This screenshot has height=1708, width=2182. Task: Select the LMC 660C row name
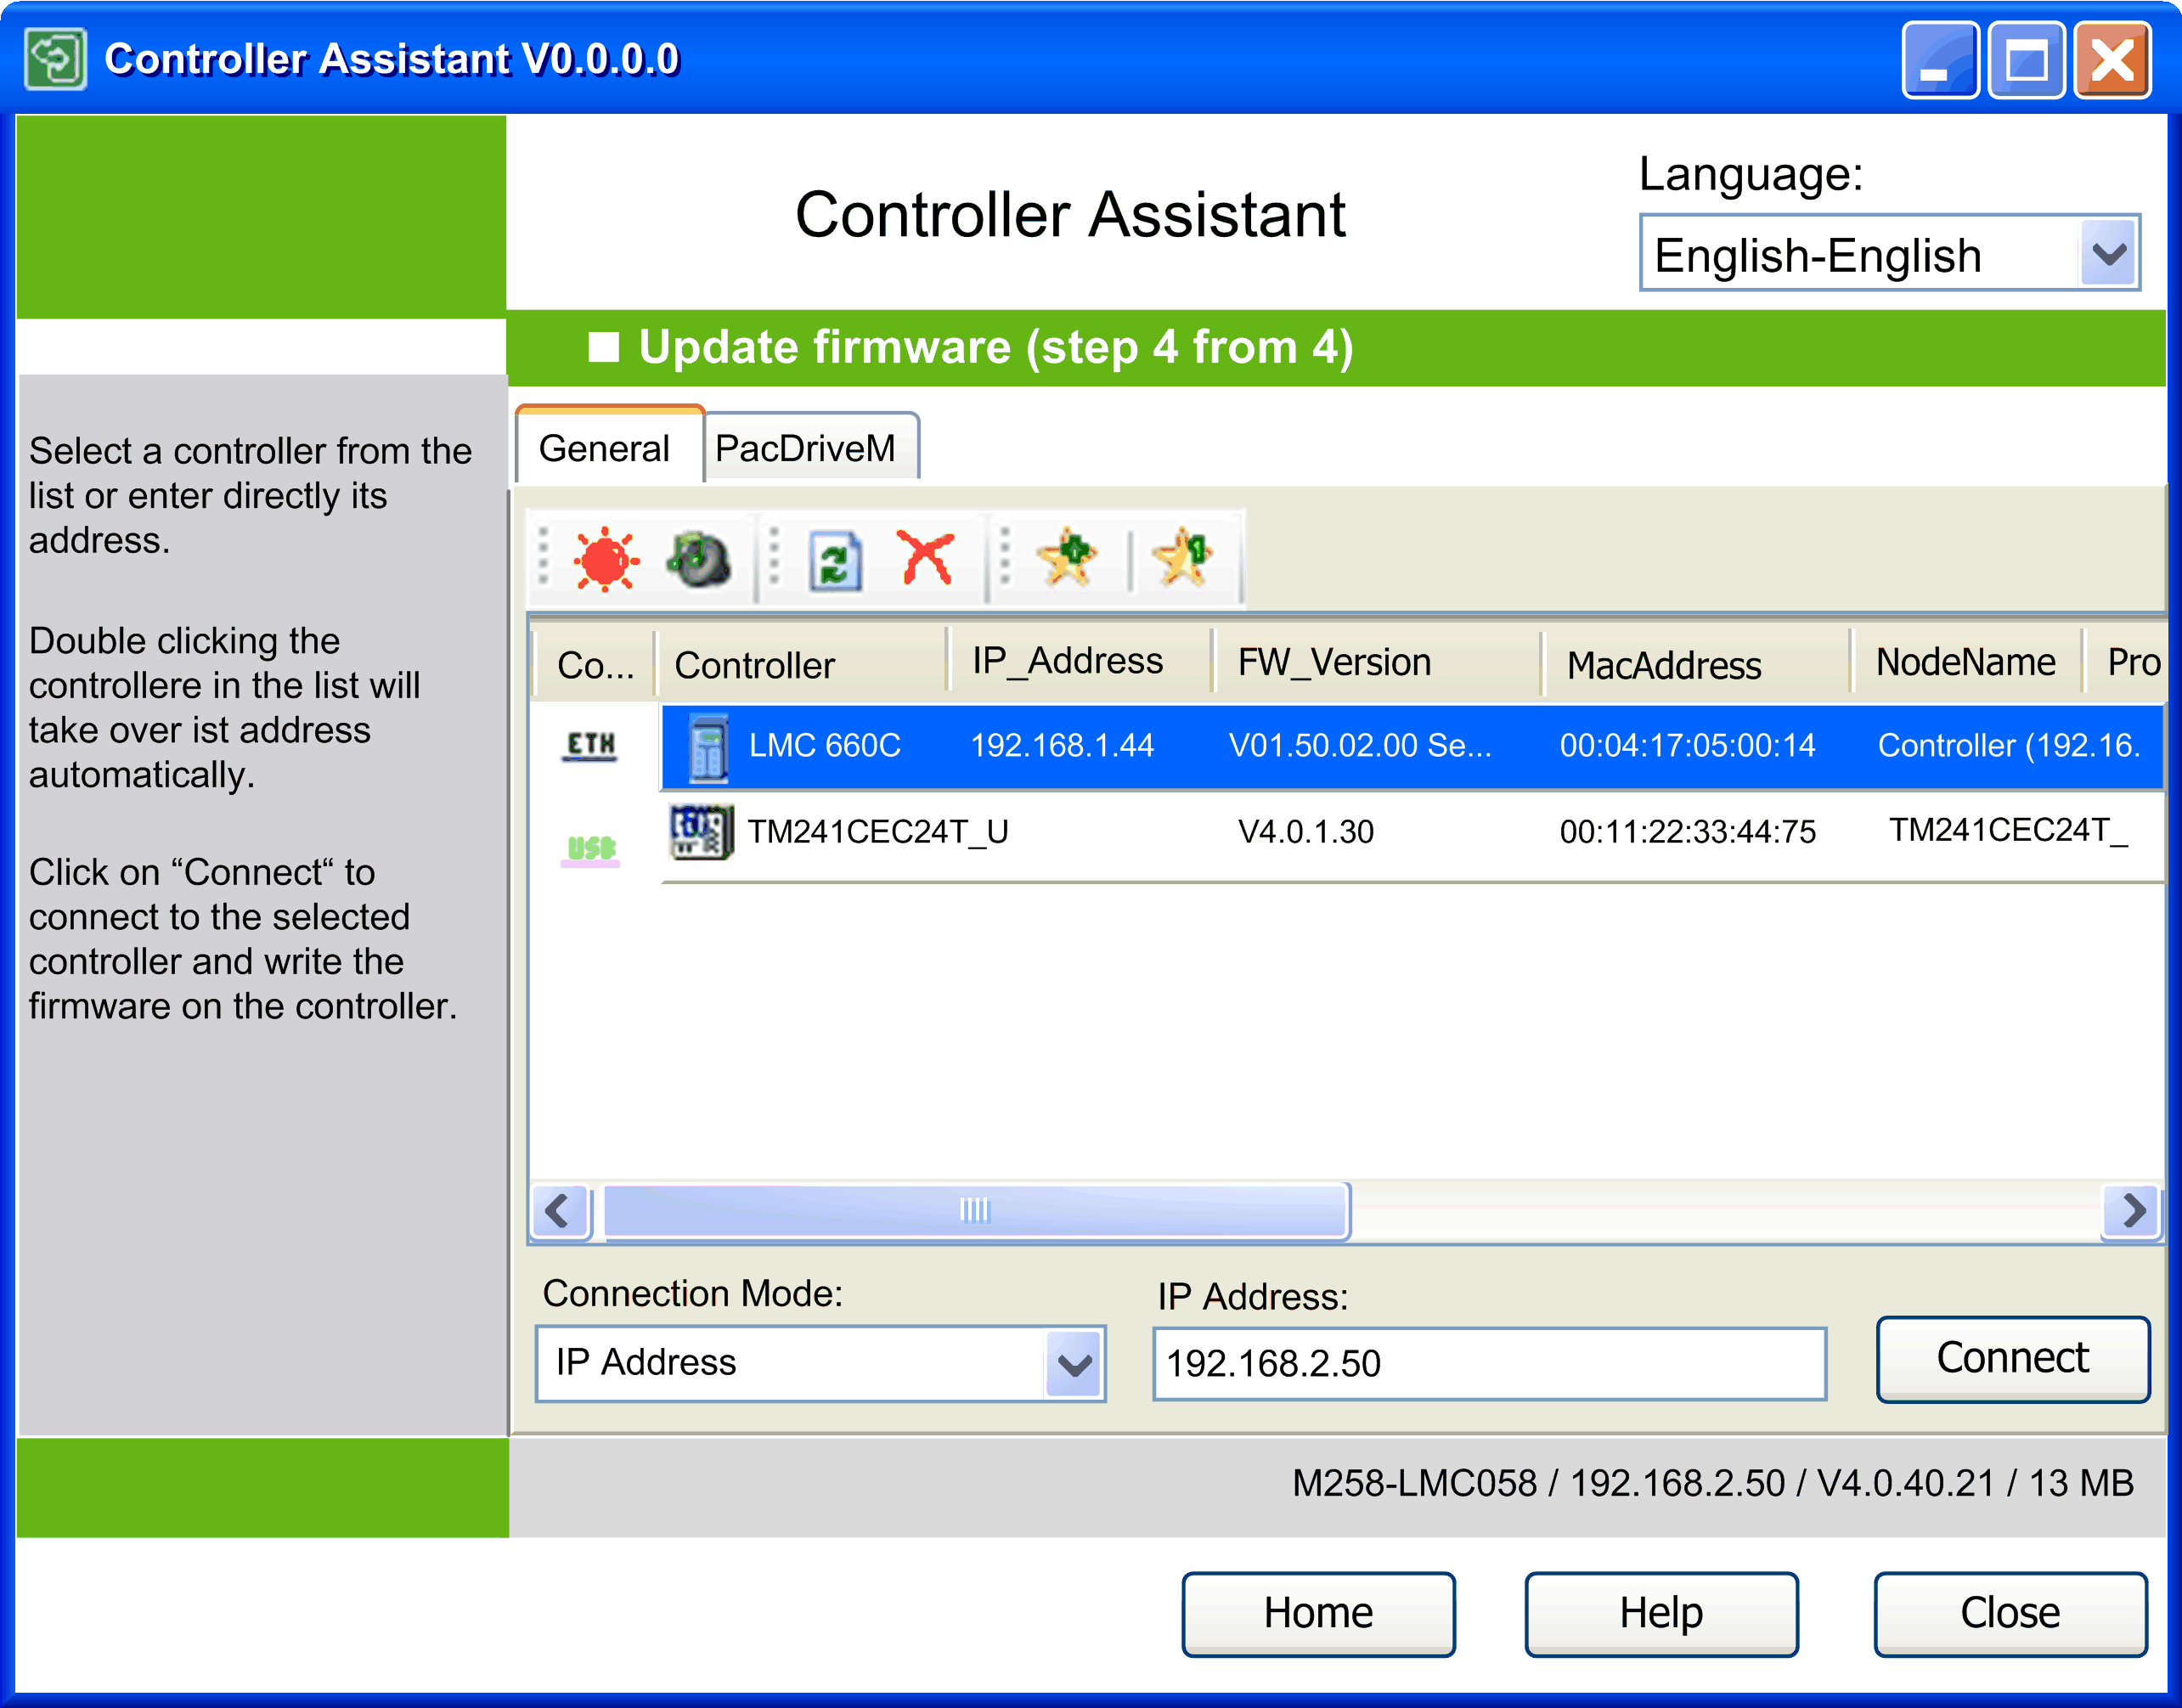825,745
